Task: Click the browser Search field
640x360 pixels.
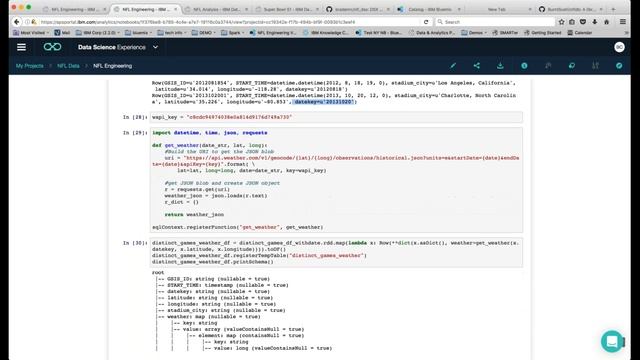Action: point(495,22)
